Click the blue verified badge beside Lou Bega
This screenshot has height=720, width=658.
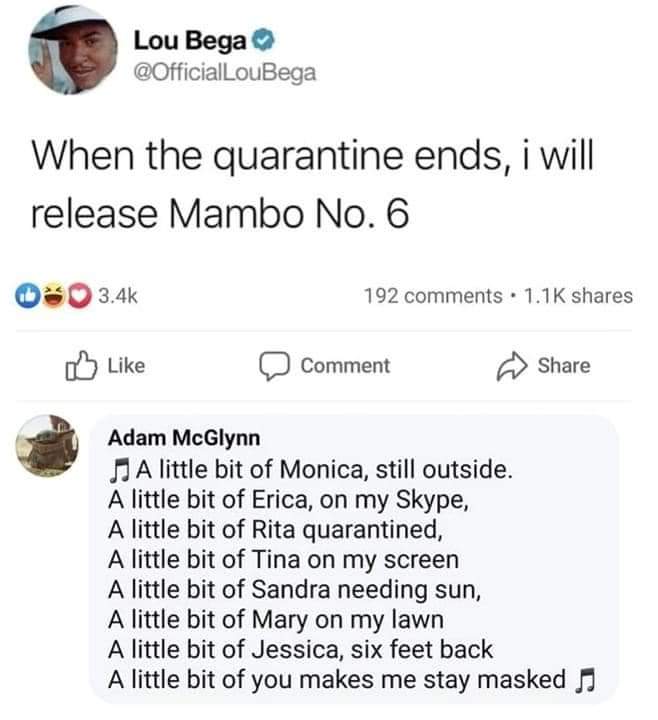click(x=263, y=42)
